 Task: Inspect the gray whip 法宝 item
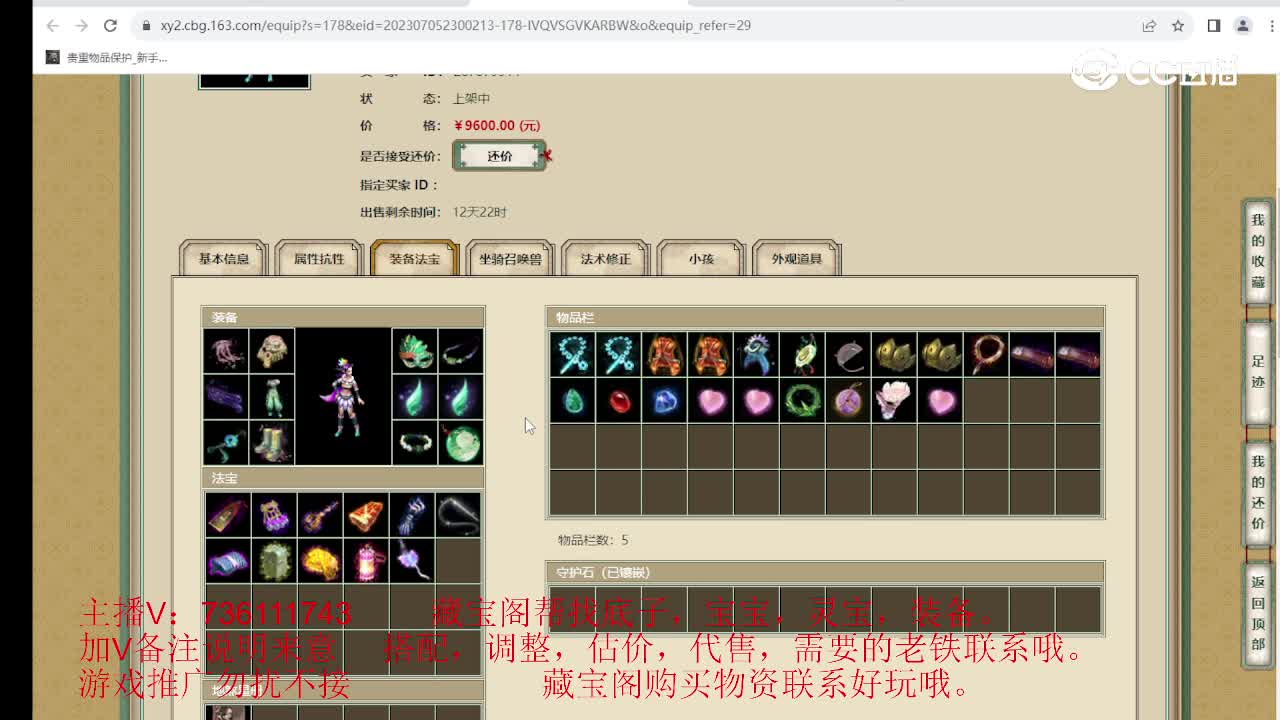pyautogui.click(x=458, y=515)
